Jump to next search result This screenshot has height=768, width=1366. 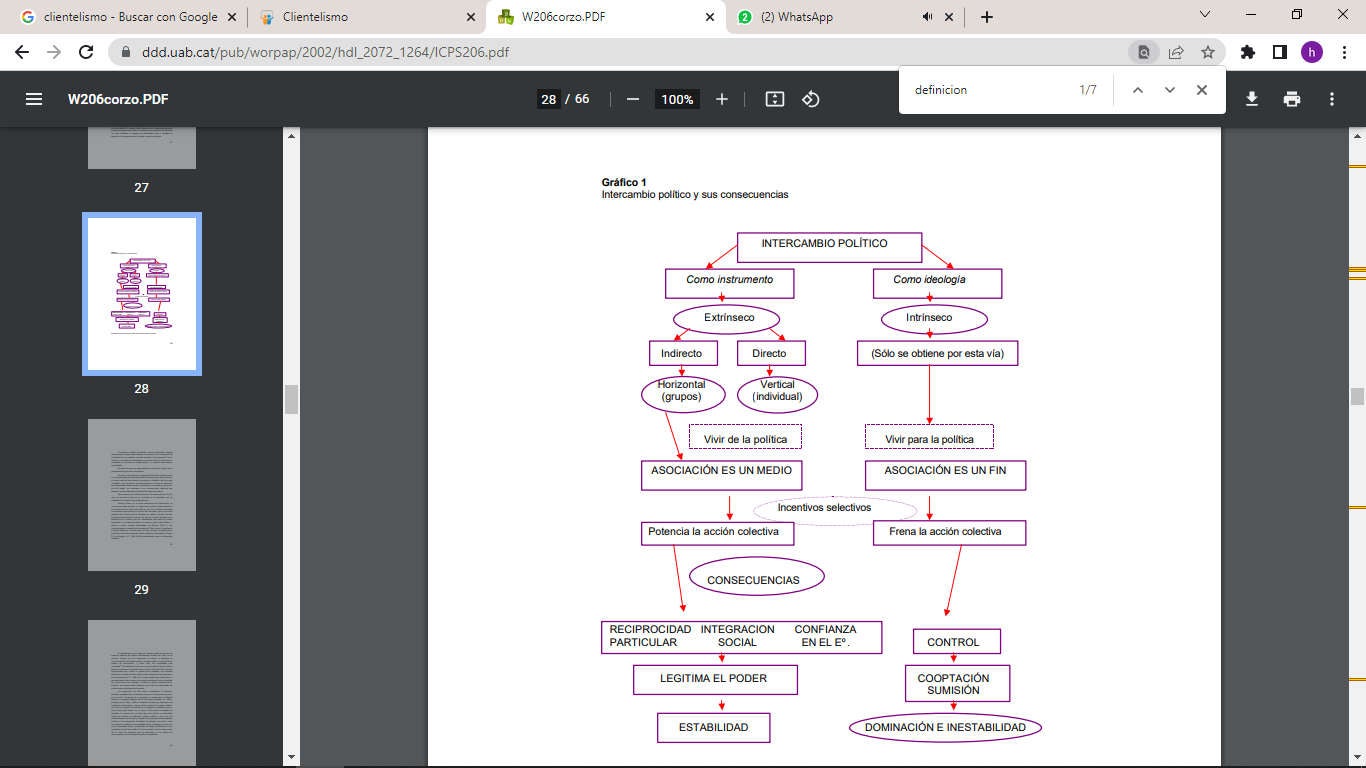1169,90
